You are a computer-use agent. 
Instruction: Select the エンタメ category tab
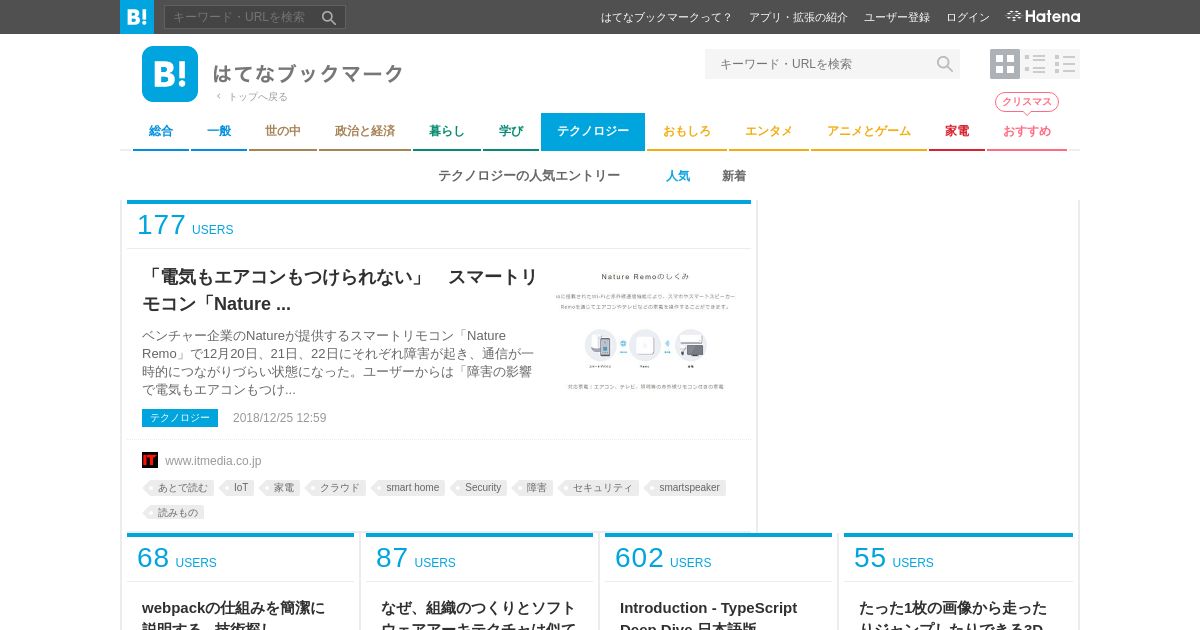(x=769, y=131)
